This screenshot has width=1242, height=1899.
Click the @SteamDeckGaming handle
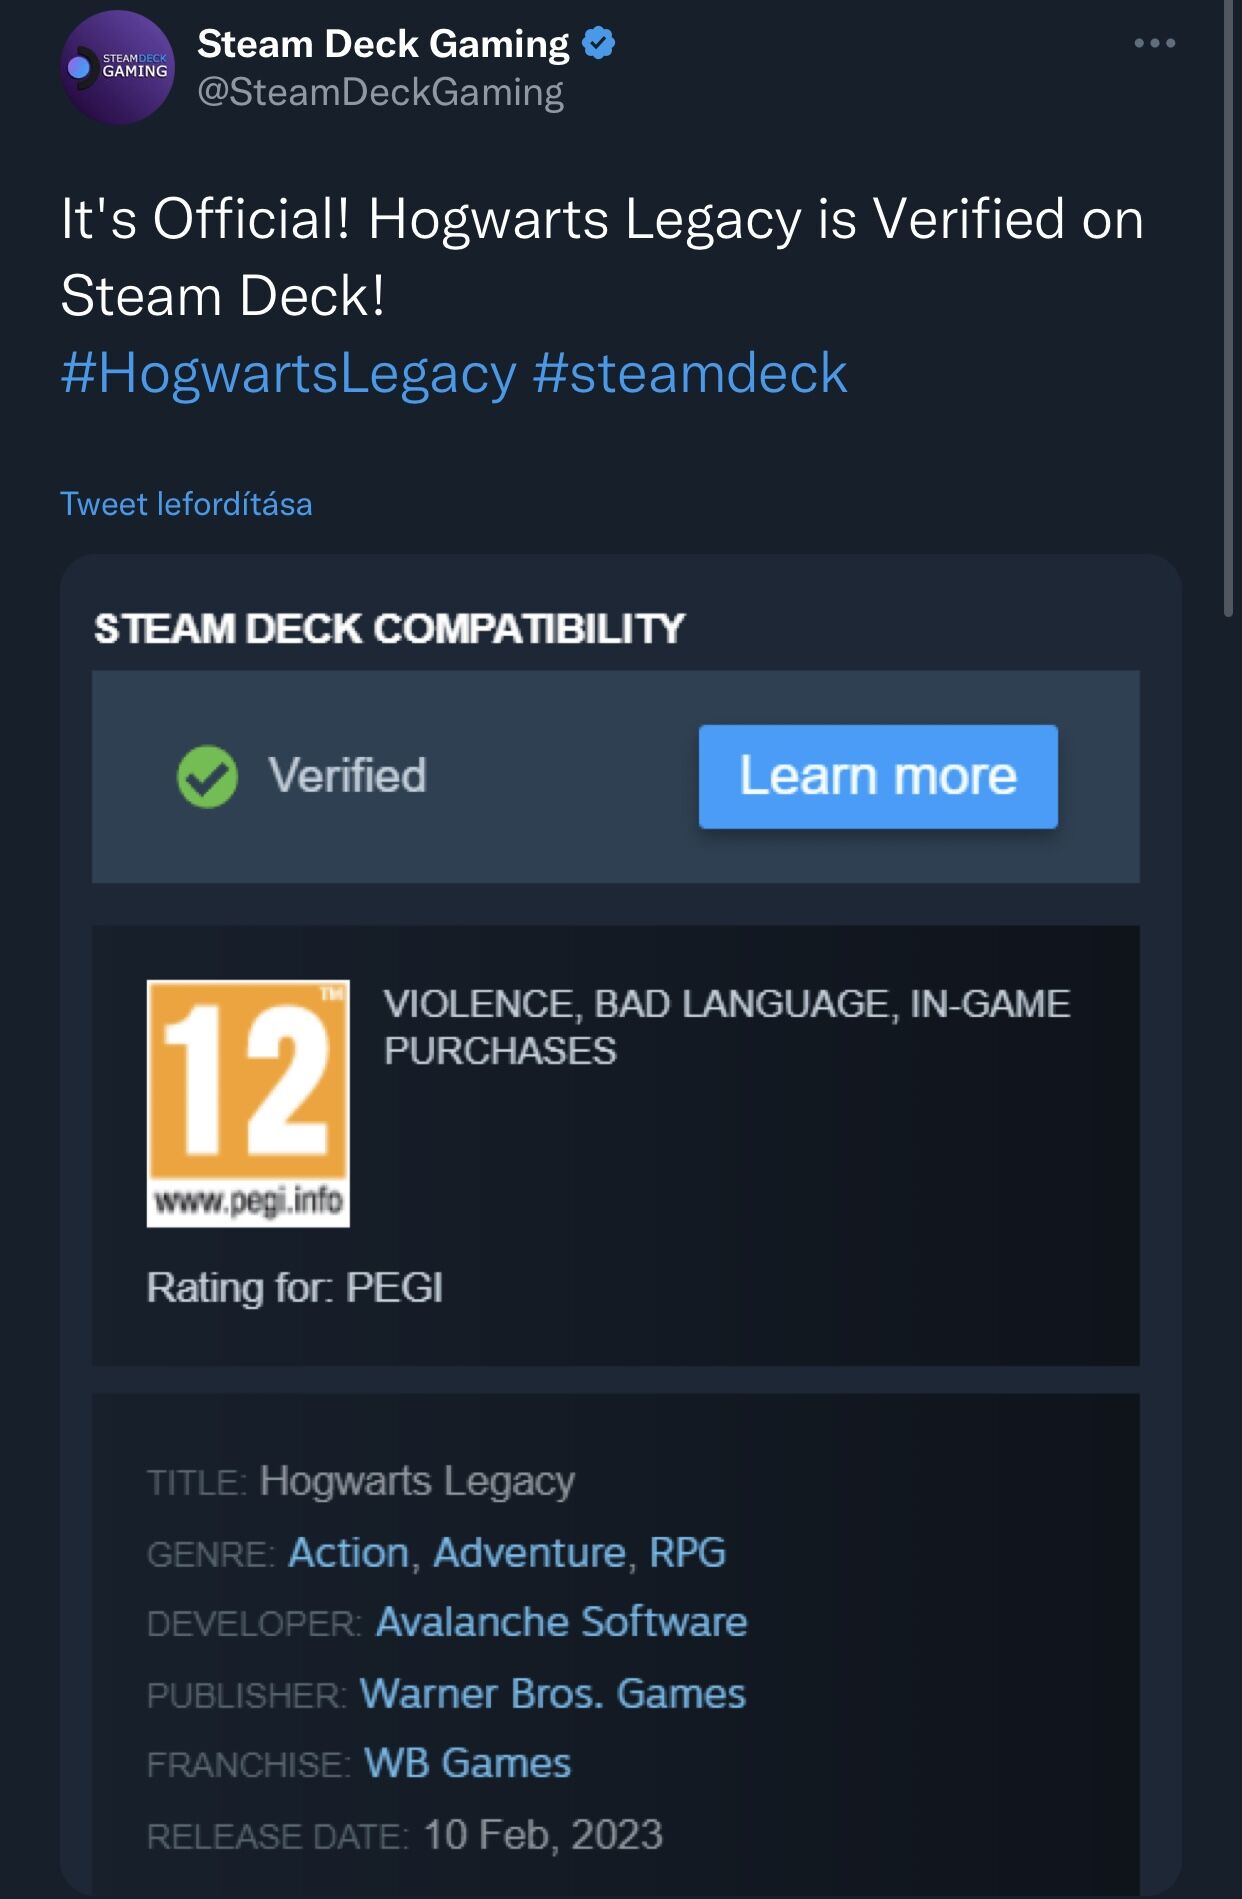[380, 92]
